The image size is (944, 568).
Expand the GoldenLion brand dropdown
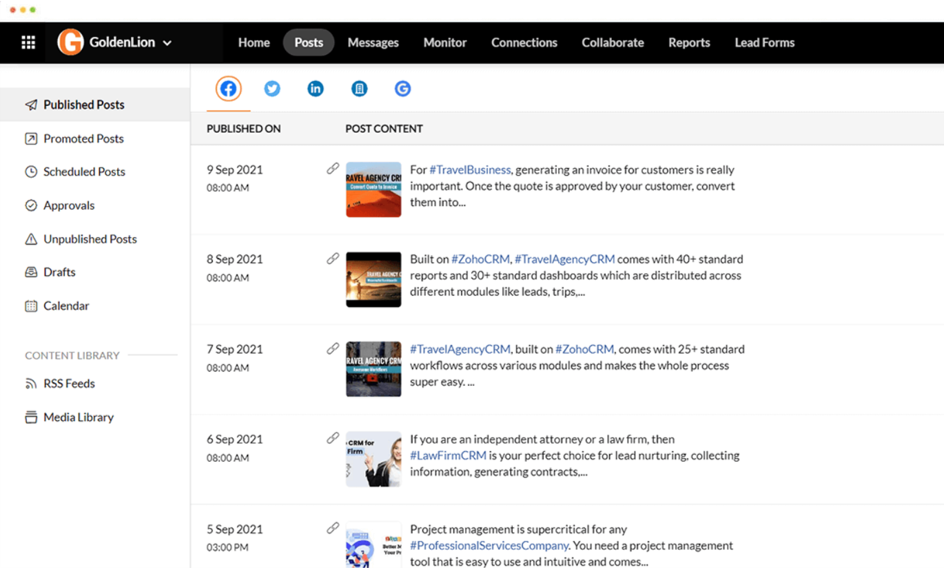point(167,43)
